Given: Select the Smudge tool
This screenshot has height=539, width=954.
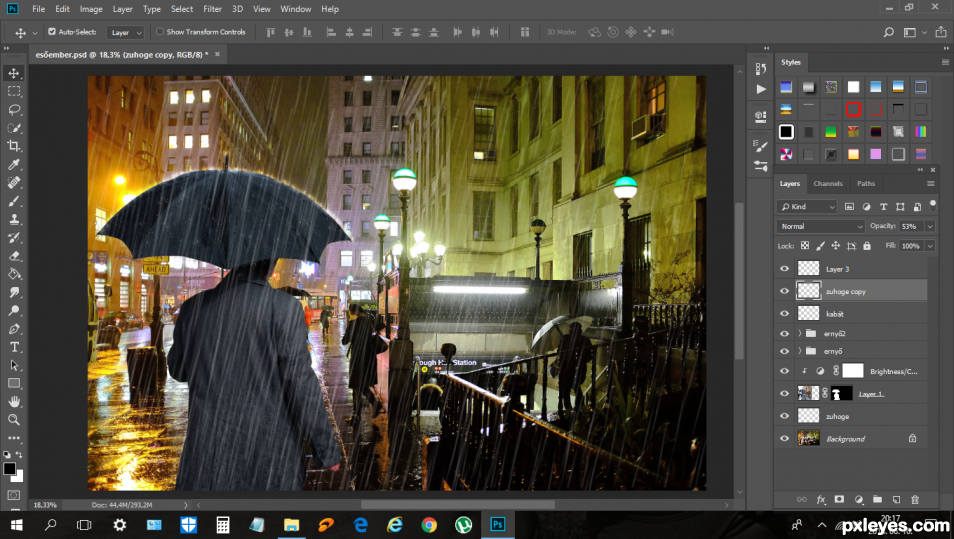Looking at the screenshot, I should pyautogui.click(x=14, y=292).
